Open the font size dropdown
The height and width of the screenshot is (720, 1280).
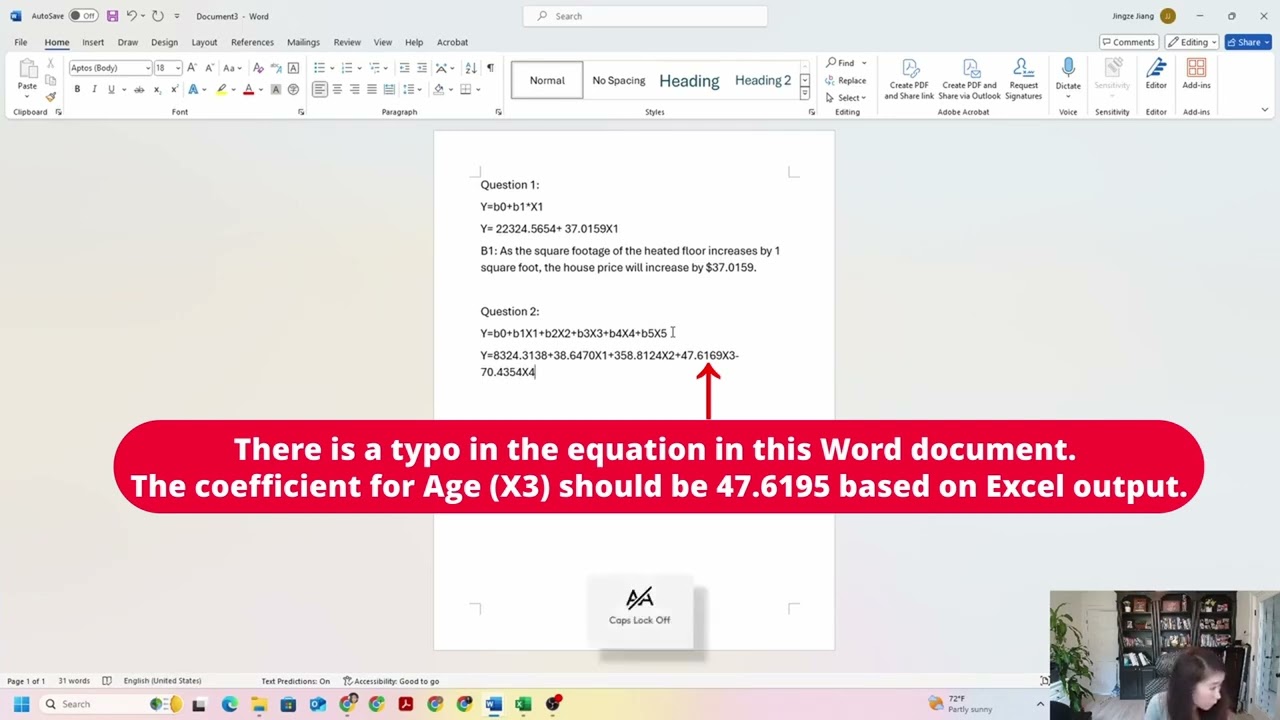(179, 68)
